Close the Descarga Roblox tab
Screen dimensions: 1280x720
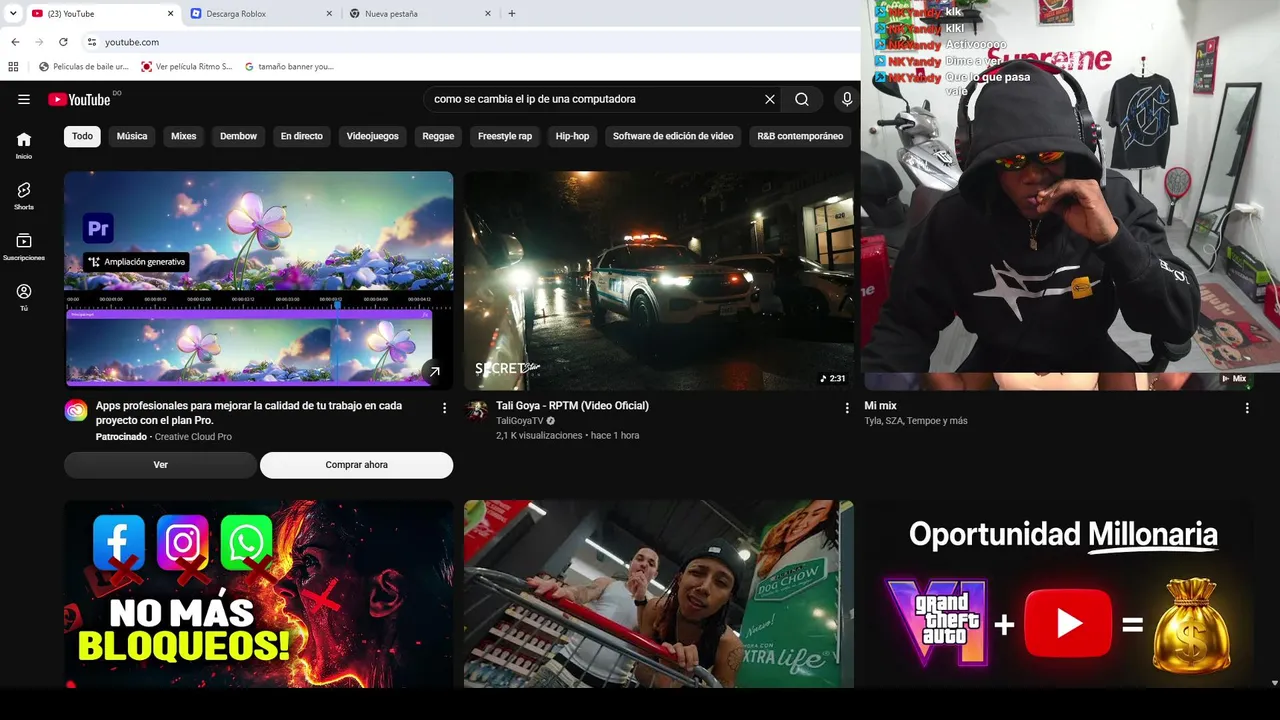point(329,13)
